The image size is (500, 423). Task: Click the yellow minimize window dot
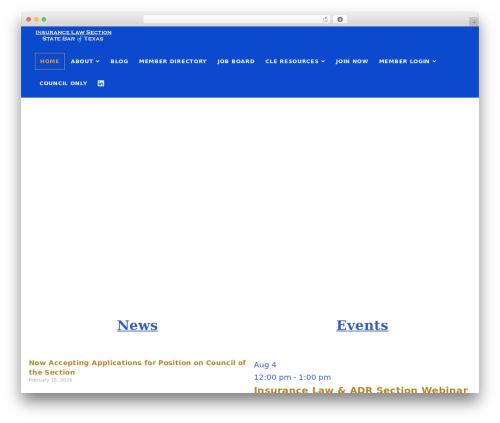(x=36, y=20)
